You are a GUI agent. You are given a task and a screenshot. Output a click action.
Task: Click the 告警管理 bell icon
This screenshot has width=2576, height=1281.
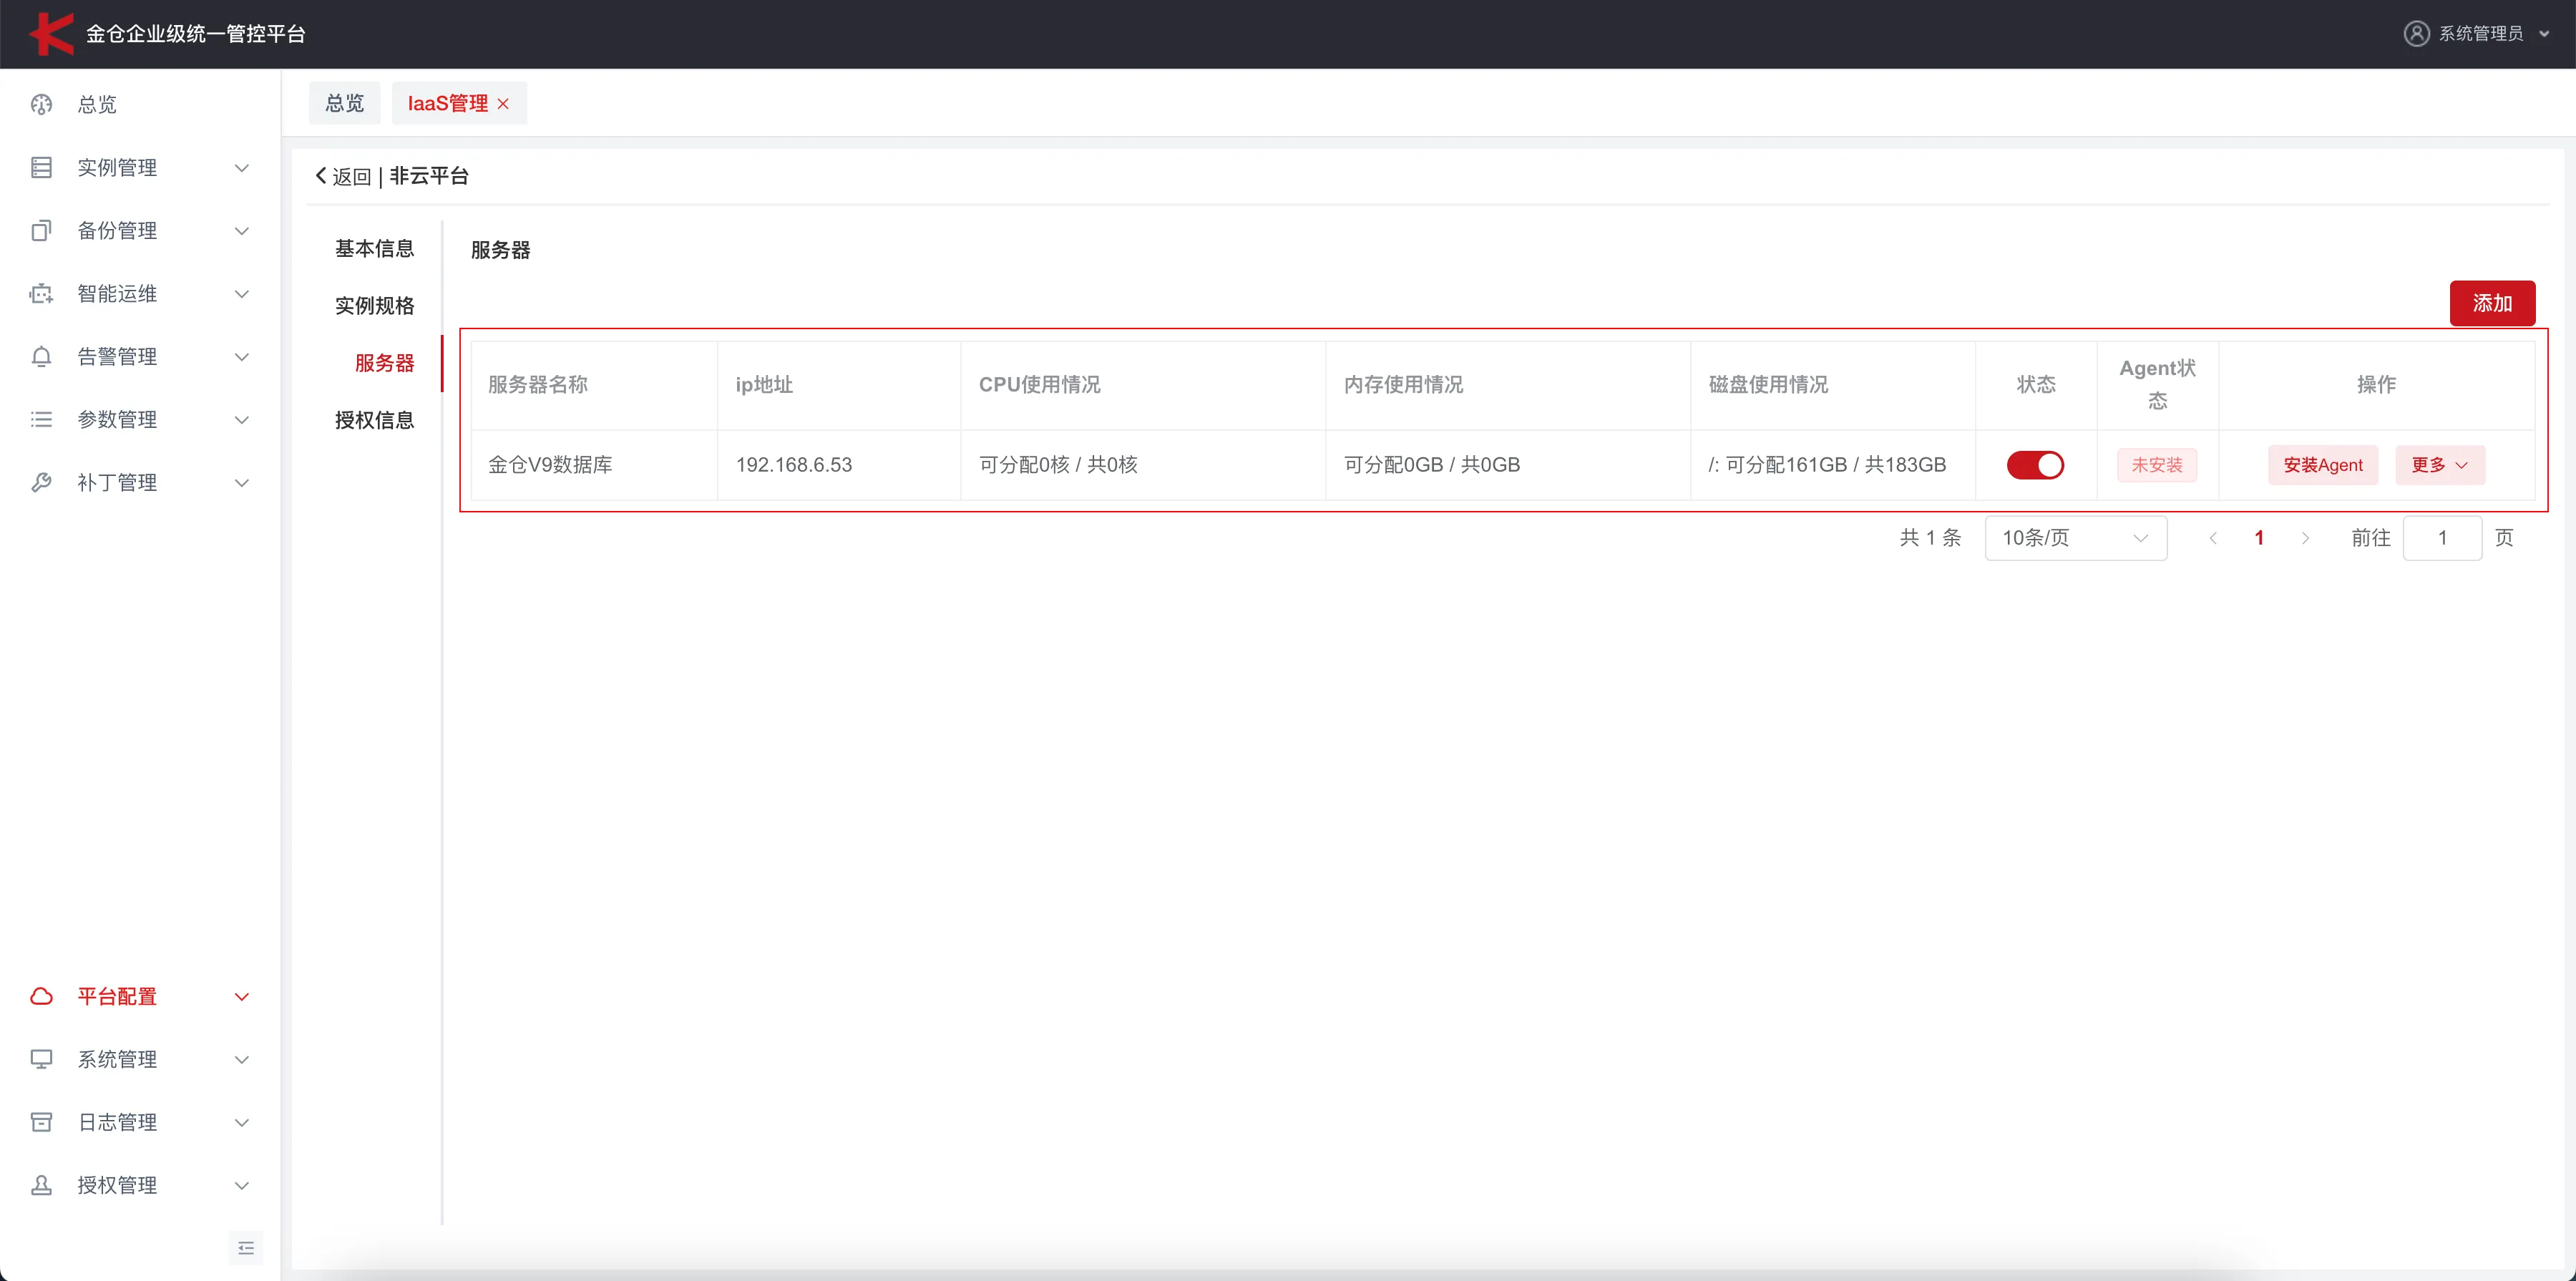pyautogui.click(x=41, y=357)
